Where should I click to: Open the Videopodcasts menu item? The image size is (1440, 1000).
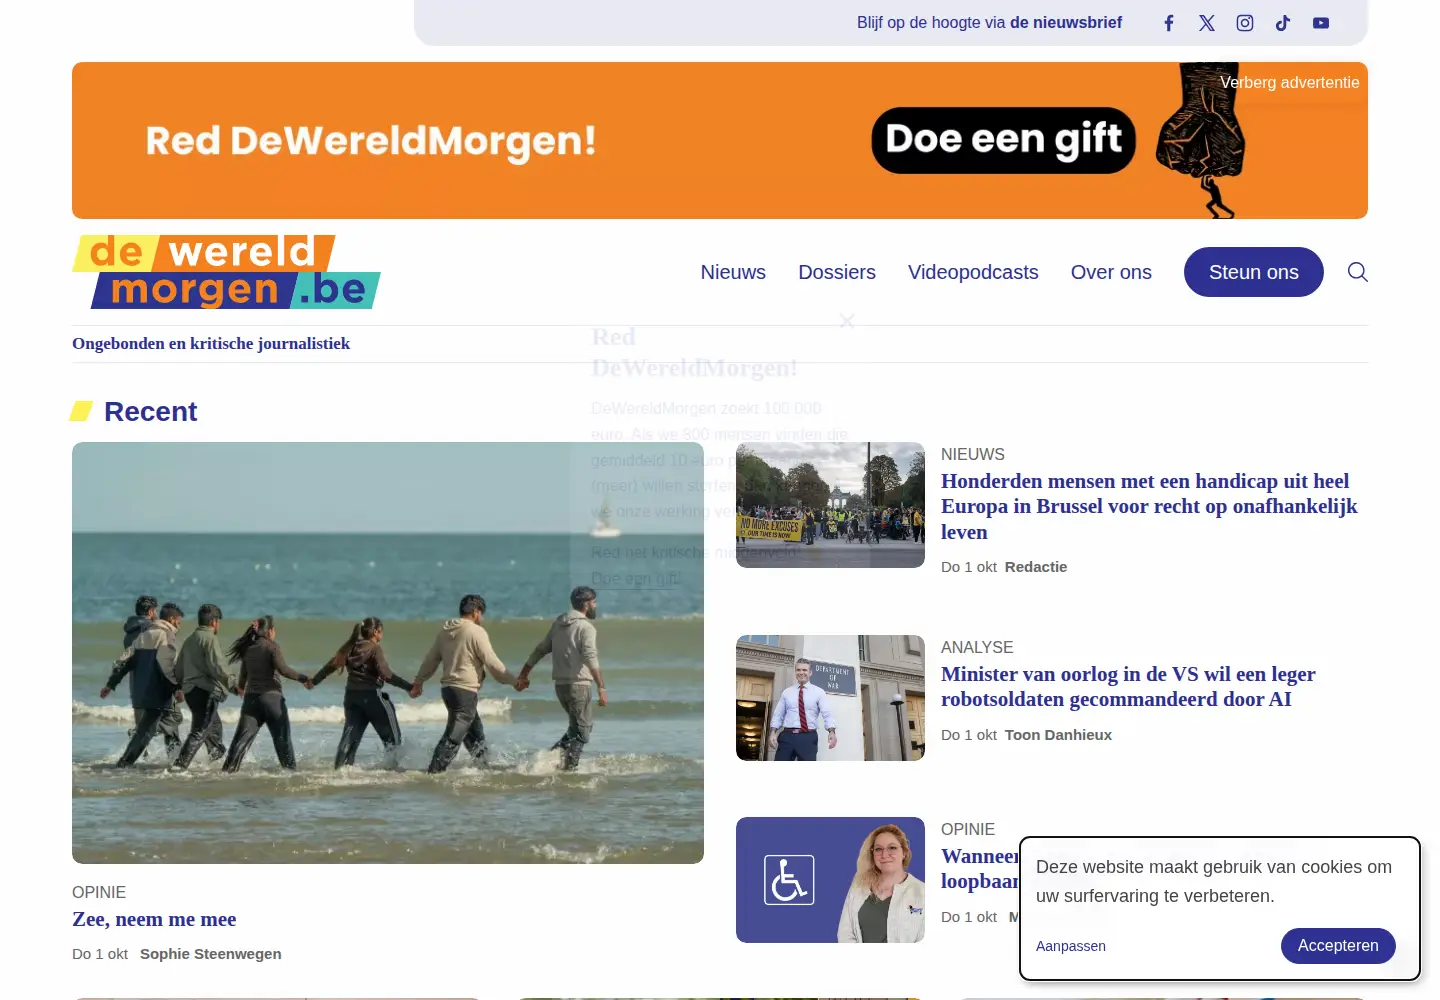point(973,272)
